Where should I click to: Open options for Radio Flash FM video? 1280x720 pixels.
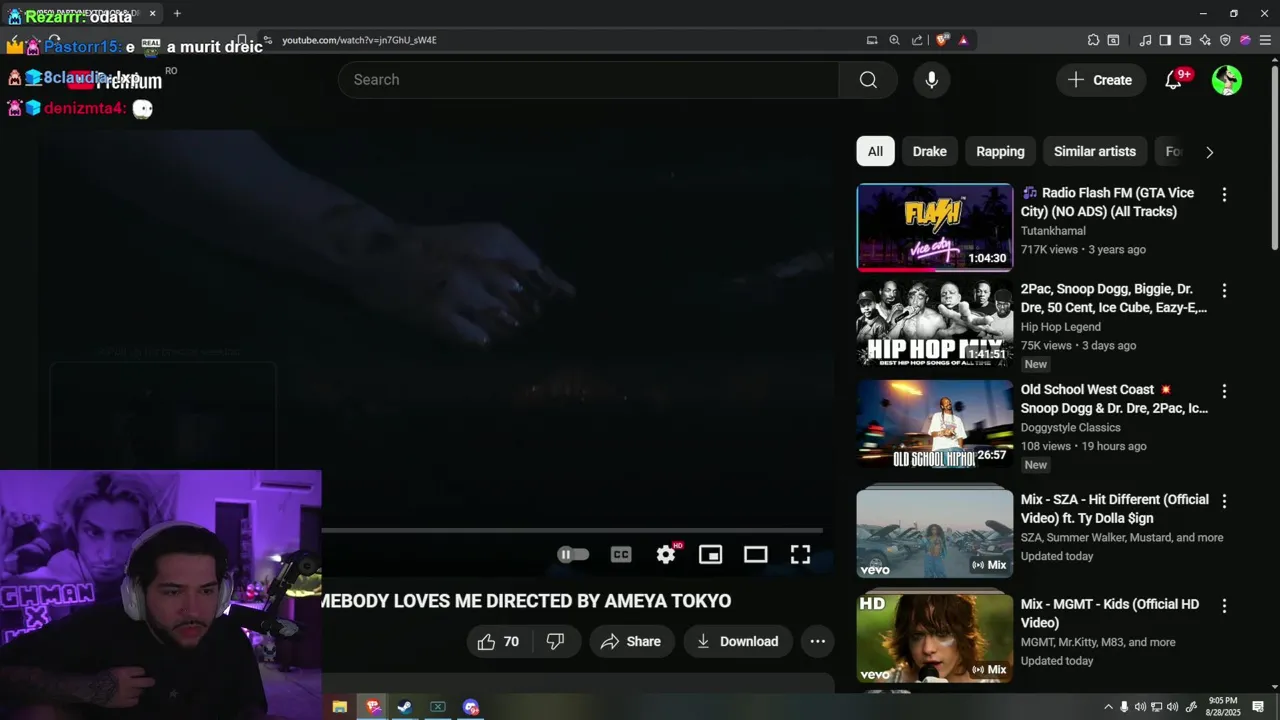(x=1224, y=195)
